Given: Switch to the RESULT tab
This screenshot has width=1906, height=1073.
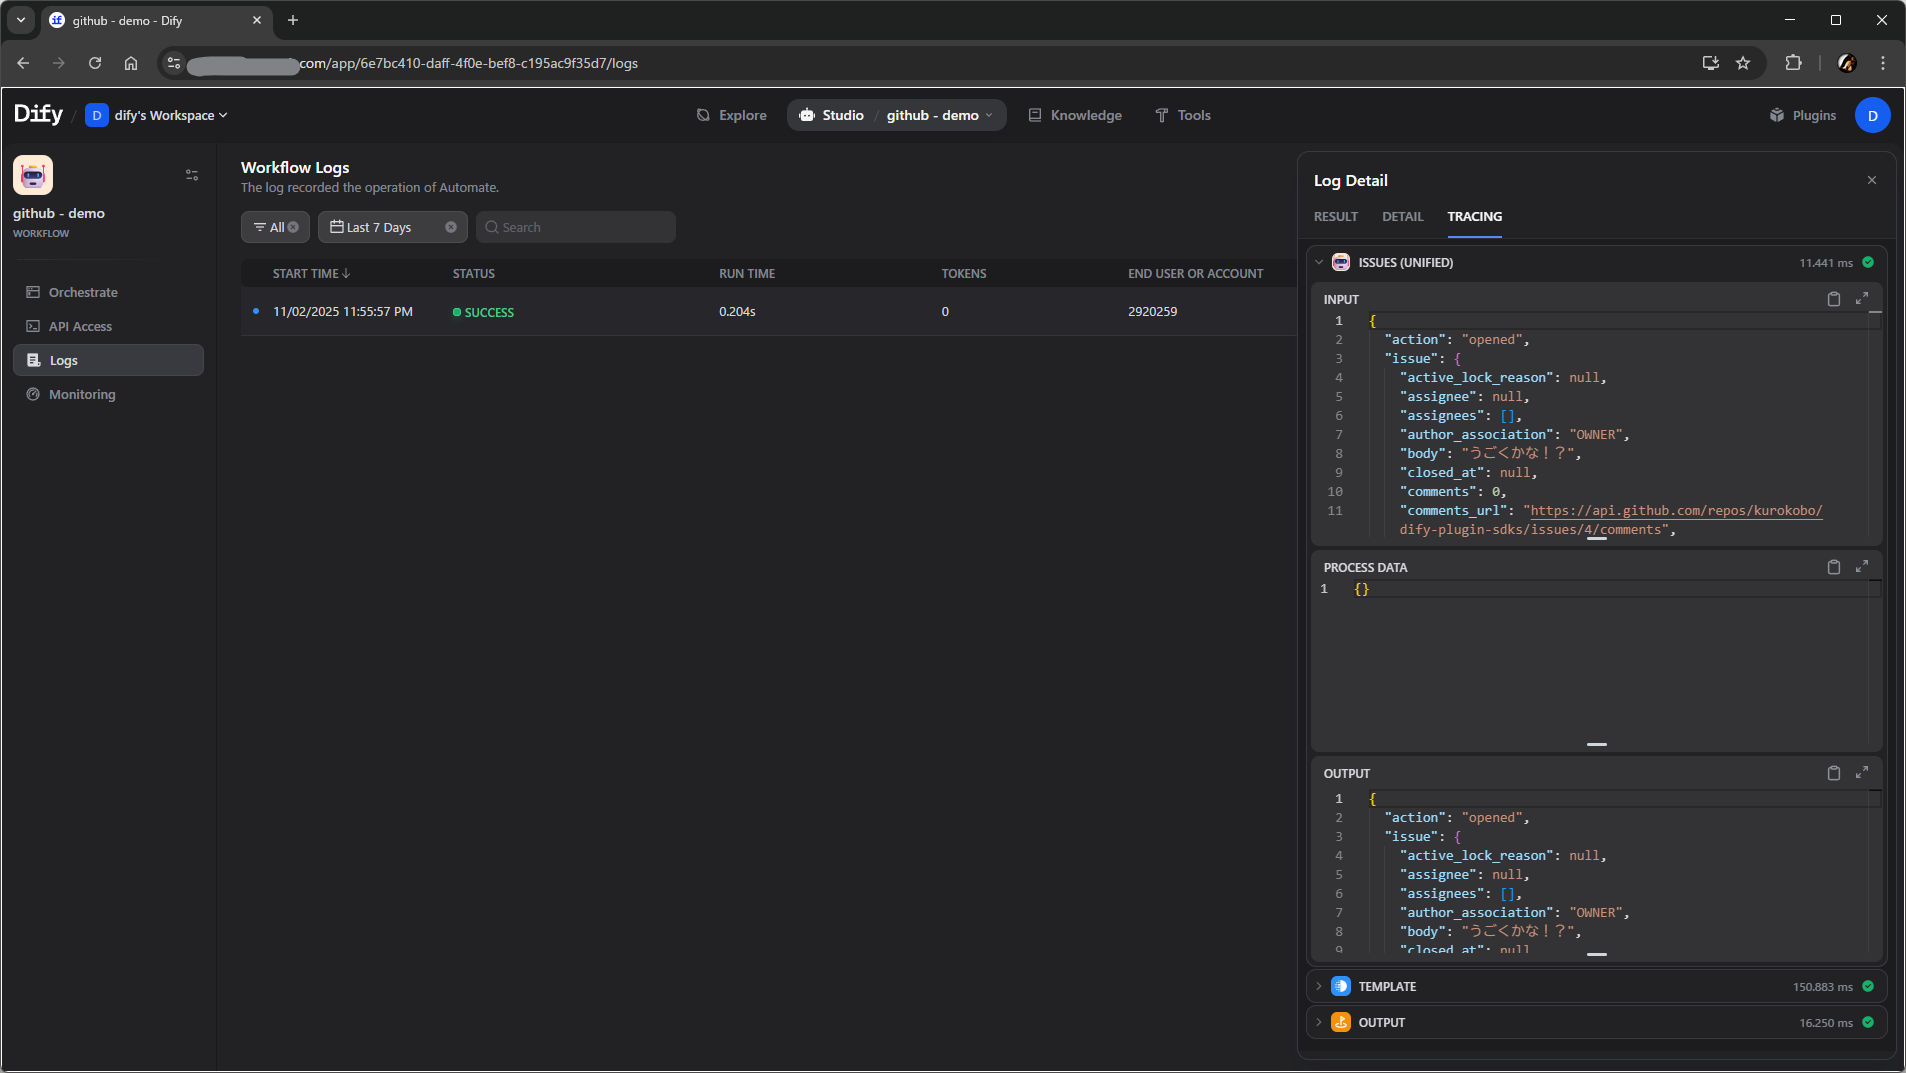Looking at the screenshot, I should 1335,216.
